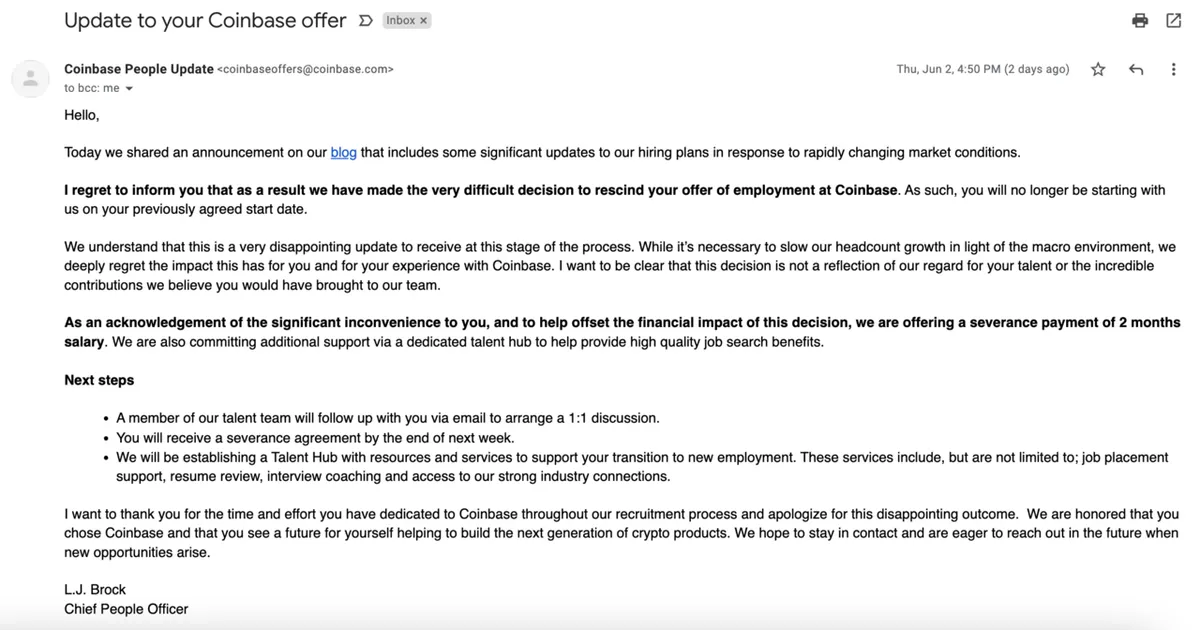Click the "to bcc: me" recipient text
The height and width of the screenshot is (630, 1200).
coord(91,88)
